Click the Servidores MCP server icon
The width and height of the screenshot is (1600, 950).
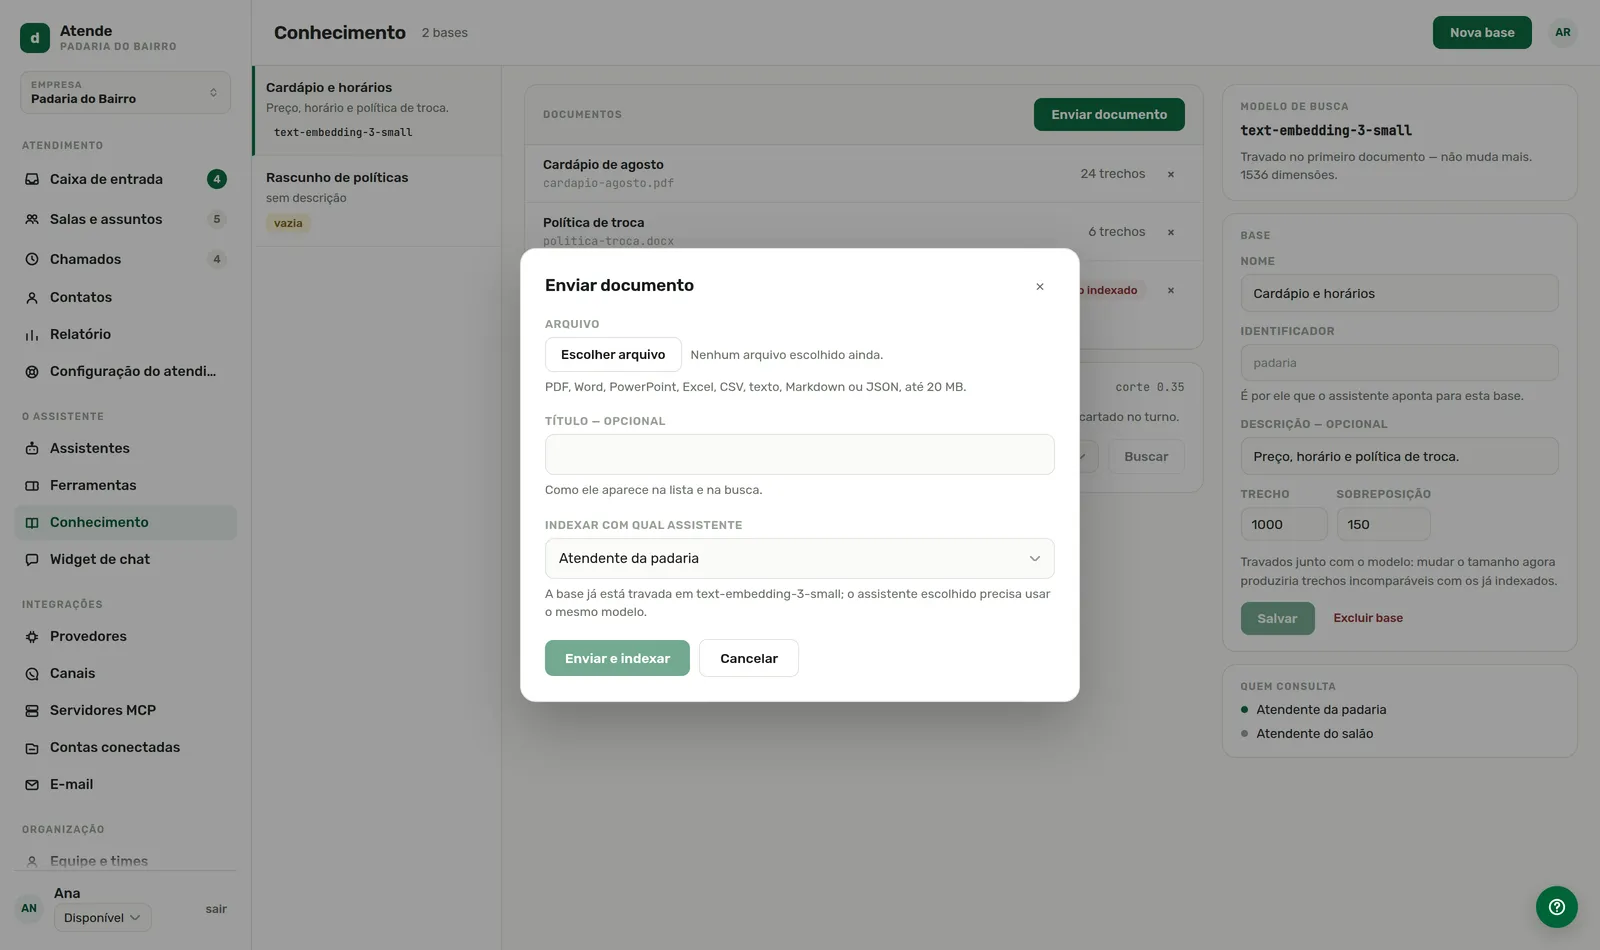(32, 710)
